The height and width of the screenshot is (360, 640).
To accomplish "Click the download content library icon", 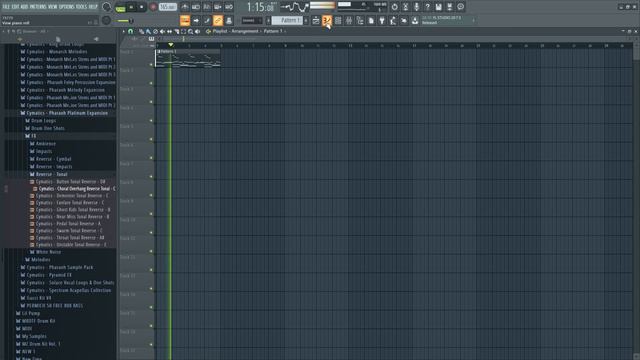I will 415,20.
